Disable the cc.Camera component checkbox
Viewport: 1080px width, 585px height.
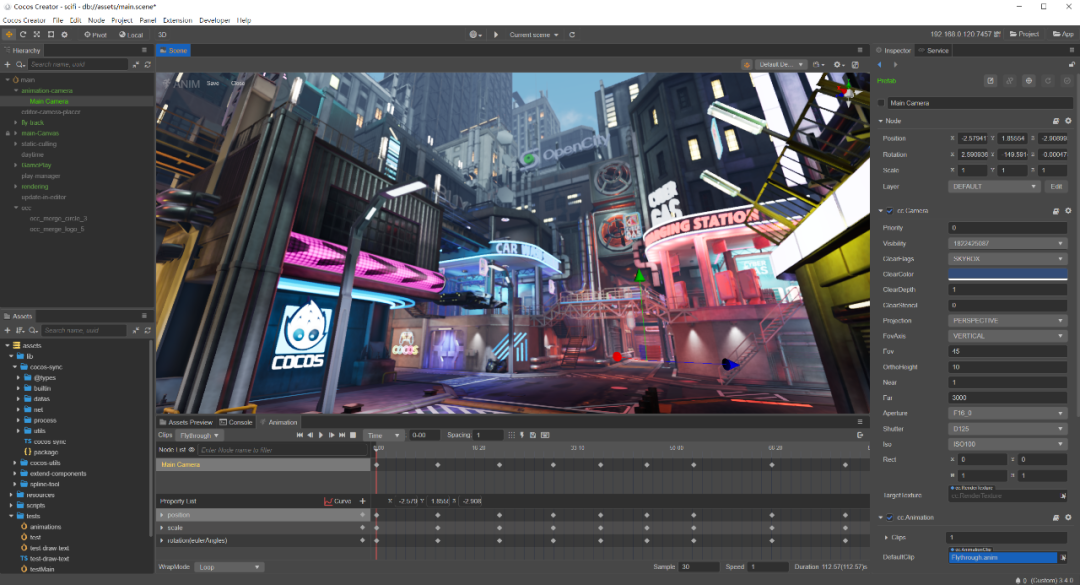click(890, 211)
